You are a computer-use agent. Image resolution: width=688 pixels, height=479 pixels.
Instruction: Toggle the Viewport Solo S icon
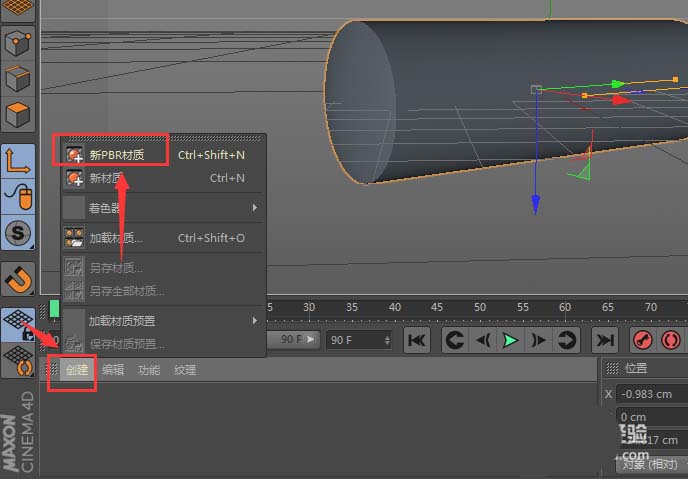point(18,233)
